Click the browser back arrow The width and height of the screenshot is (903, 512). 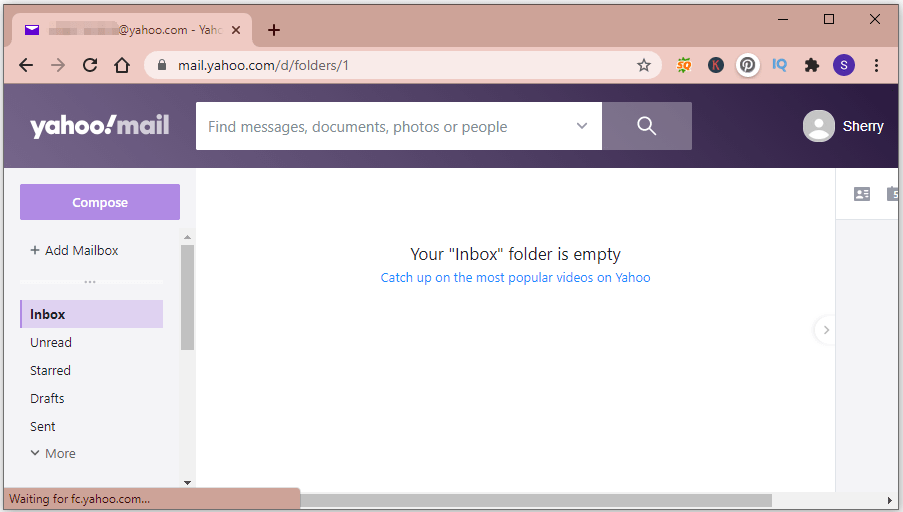[26, 65]
